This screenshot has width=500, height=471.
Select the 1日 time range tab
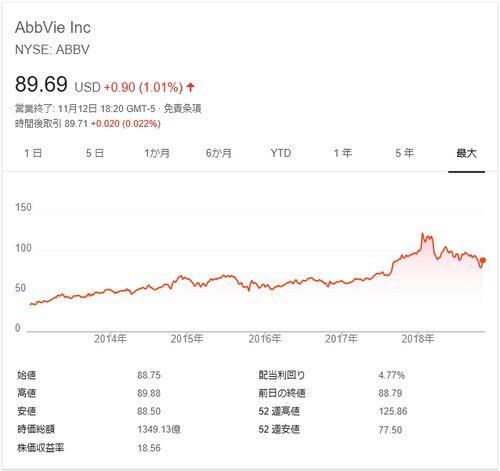(33, 153)
